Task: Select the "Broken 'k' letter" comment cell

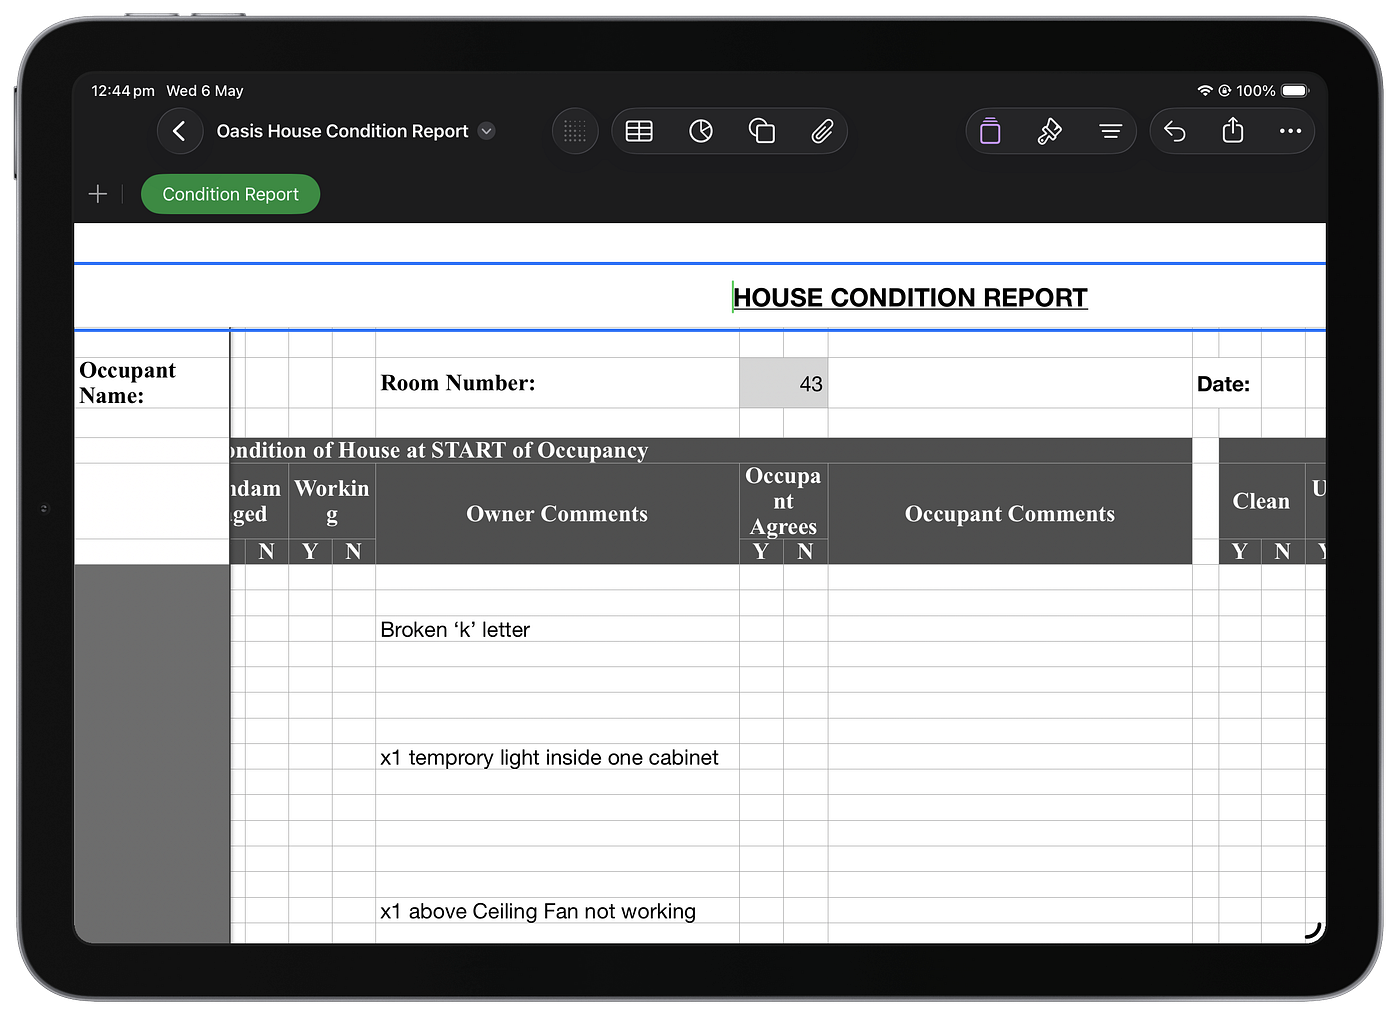Action: [557, 629]
